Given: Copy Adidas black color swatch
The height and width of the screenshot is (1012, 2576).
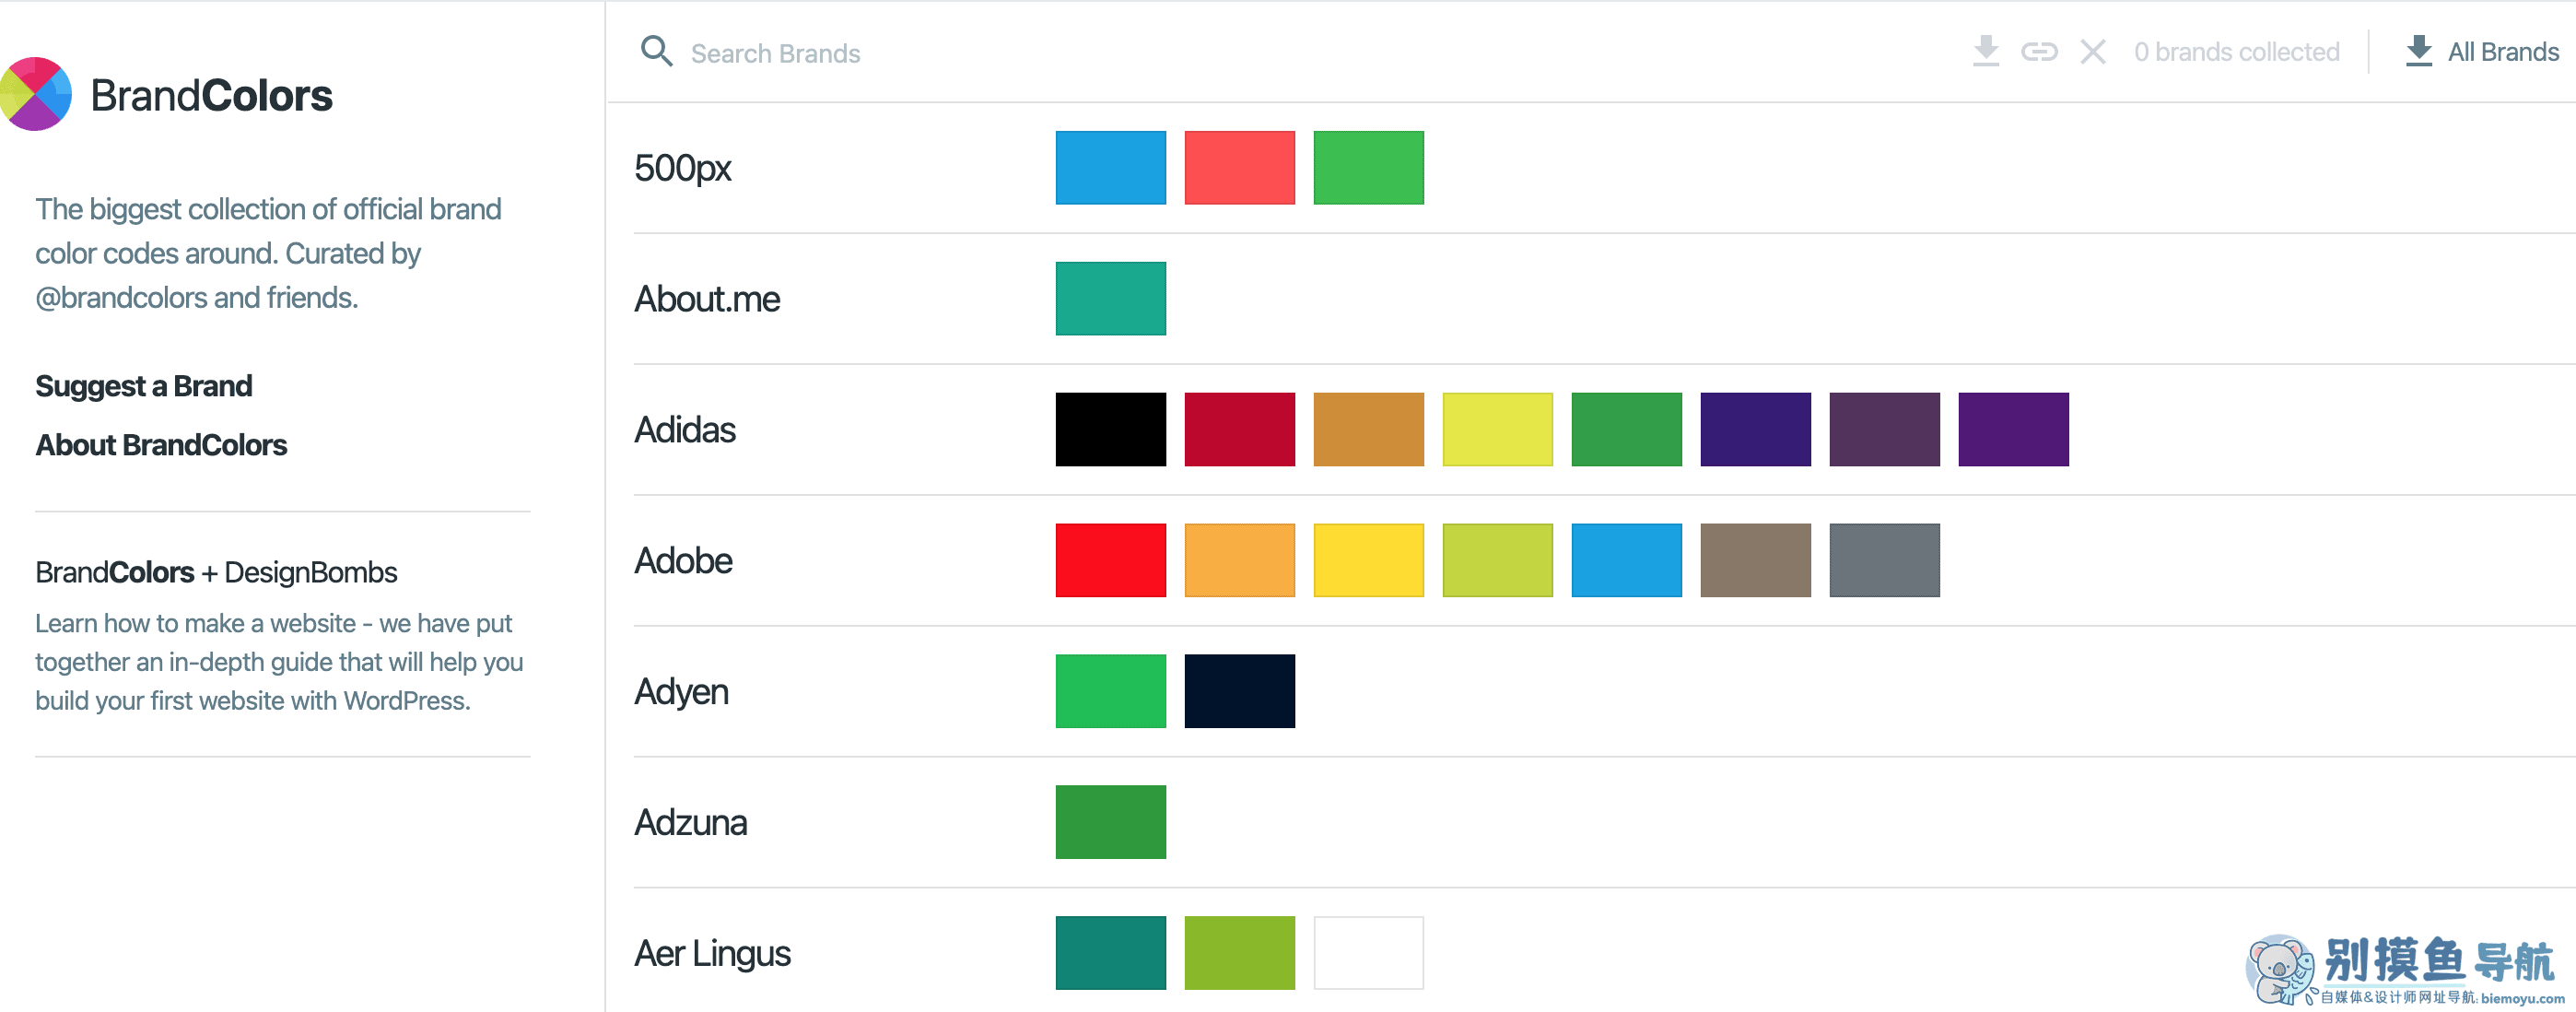Looking at the screenshot, I should (x=1111, y=430).
